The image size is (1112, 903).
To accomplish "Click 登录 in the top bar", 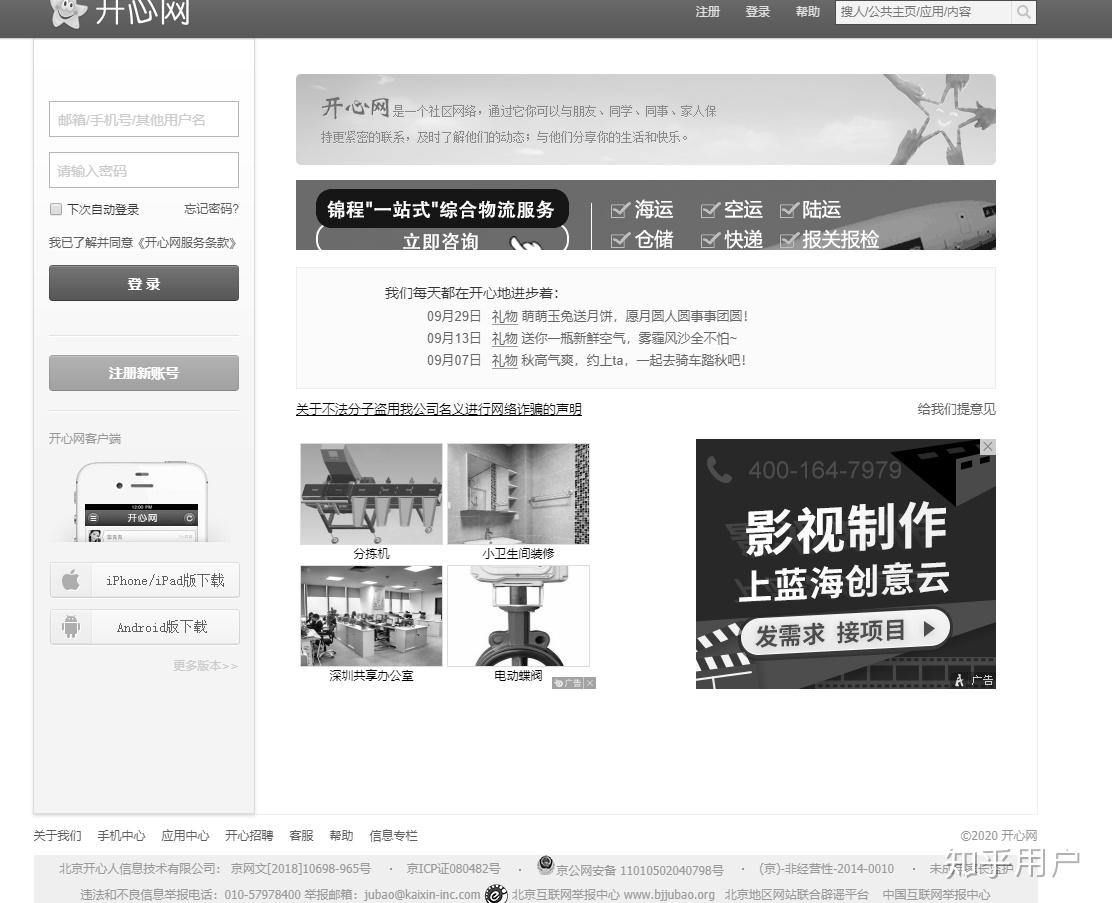I will 757,12.
